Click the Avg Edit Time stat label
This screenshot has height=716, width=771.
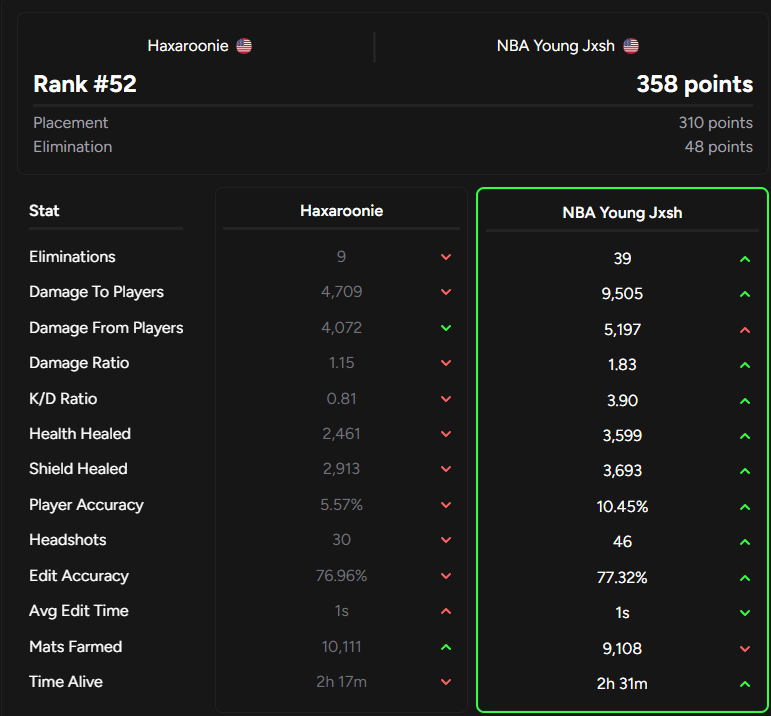click(x=79, y=611)
